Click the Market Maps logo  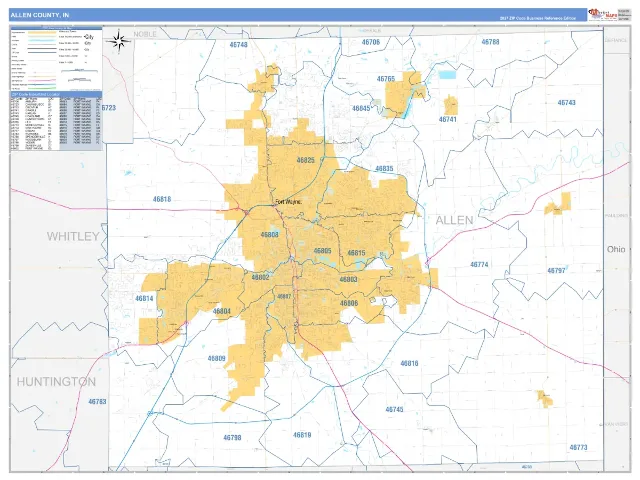point(602,15)
